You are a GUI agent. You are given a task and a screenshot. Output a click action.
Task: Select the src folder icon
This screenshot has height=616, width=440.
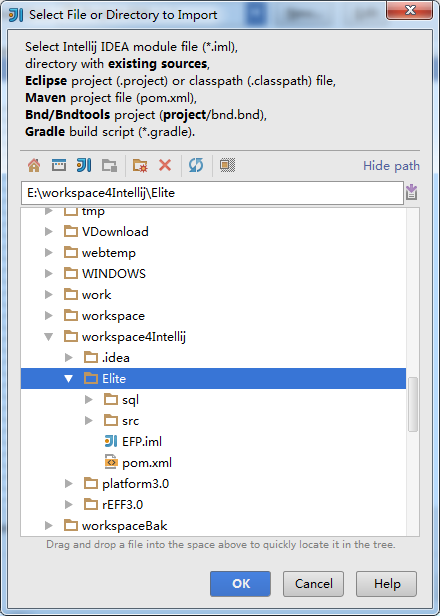[x=111, y=420]
